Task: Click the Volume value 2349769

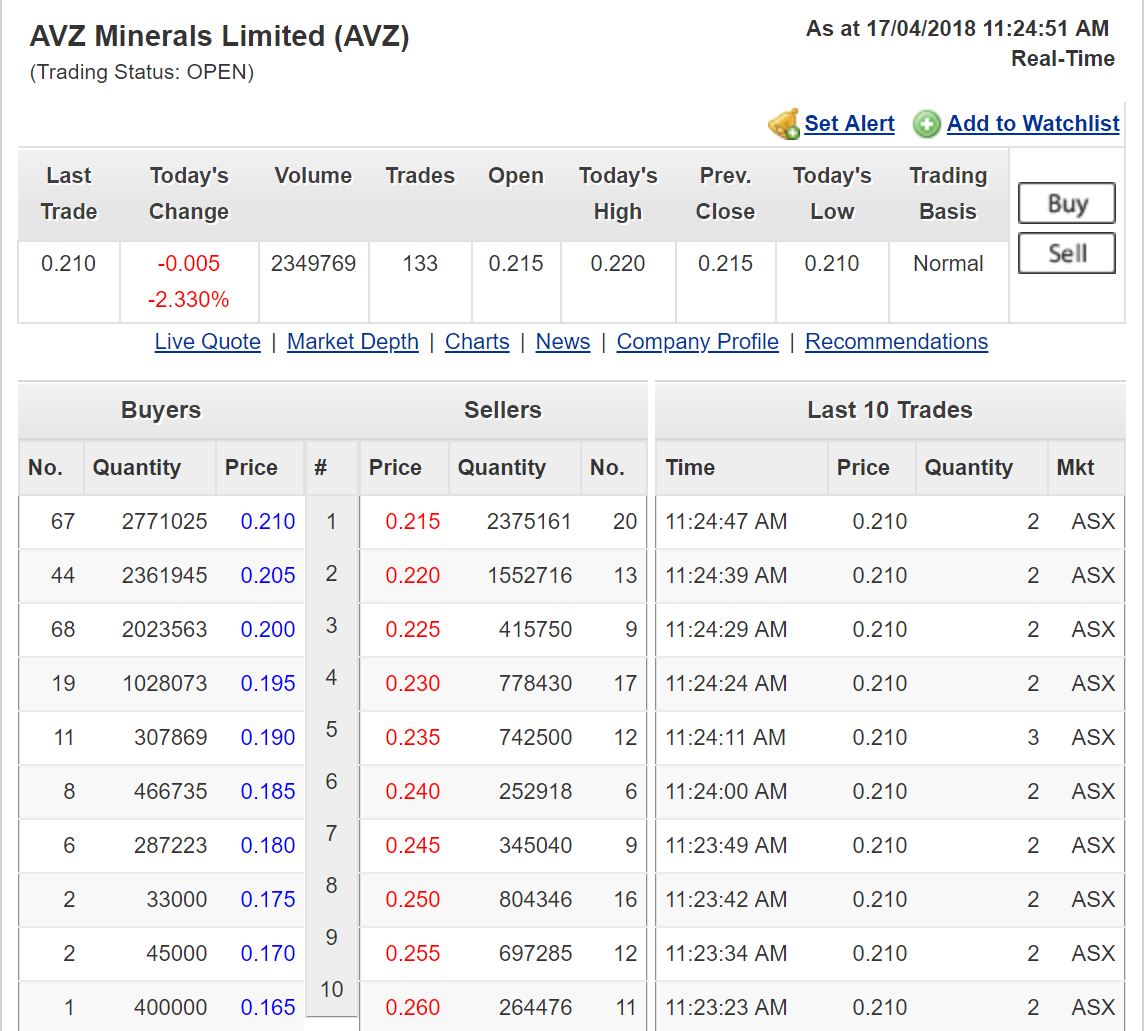Action: coord(313,263)
